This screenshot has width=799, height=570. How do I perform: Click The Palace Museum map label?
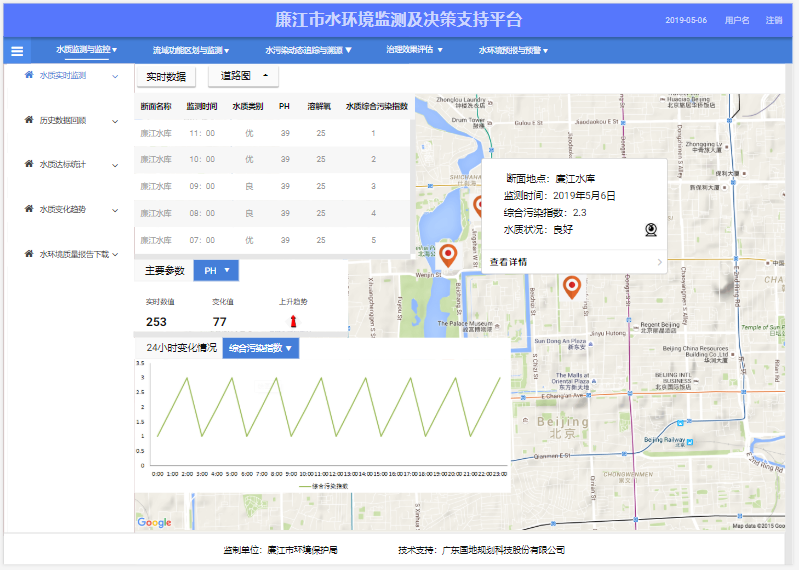pos(465,325)
